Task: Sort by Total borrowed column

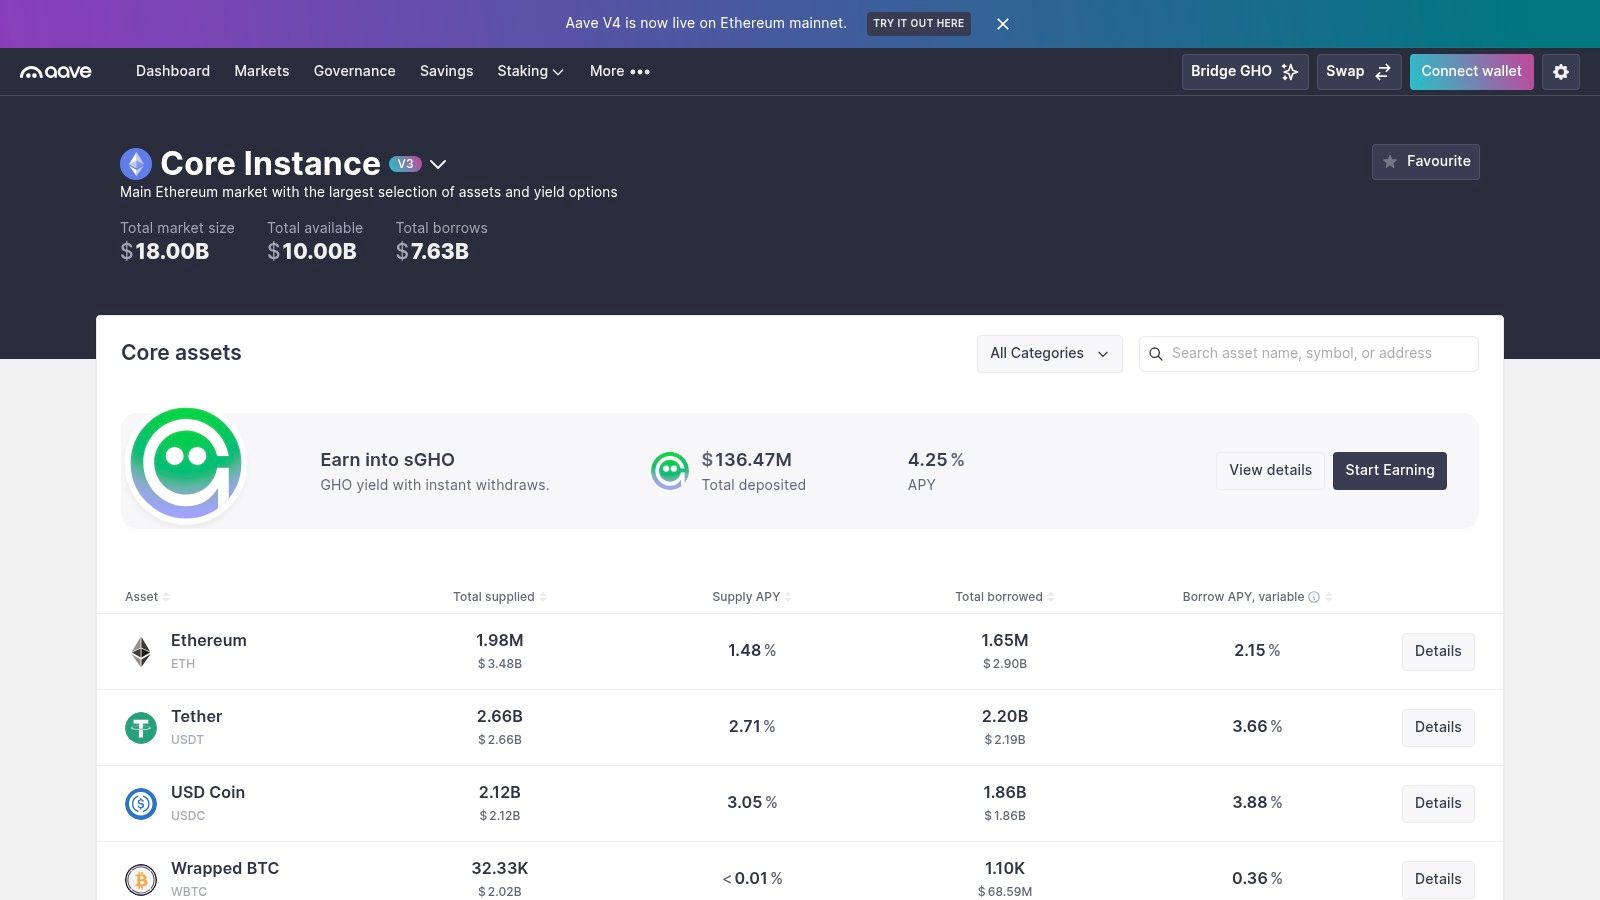Action: click(x=1005, y=597)
